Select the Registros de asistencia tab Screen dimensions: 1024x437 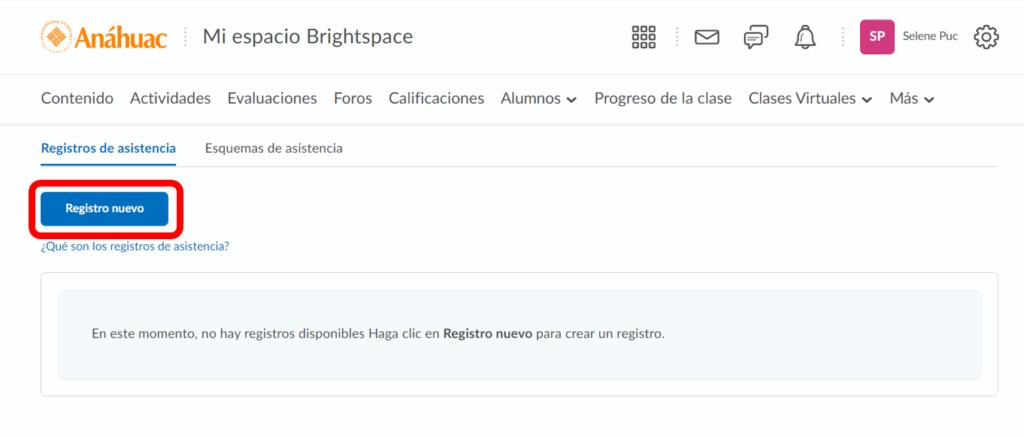point(108,148)
